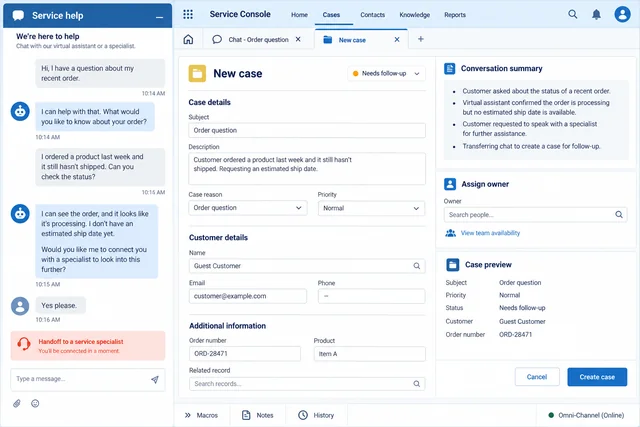
Task: Open the Knowledge nav item
Action: tap(414, 15)
